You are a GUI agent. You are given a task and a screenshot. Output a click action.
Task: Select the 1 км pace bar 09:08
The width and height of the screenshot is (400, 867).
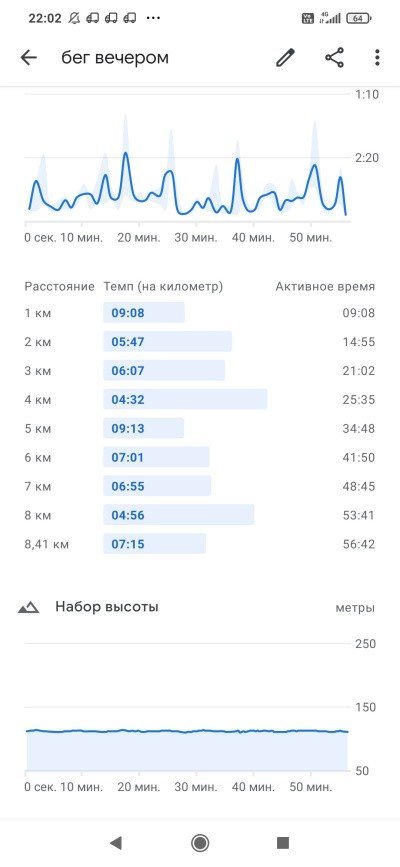(144, 313)
